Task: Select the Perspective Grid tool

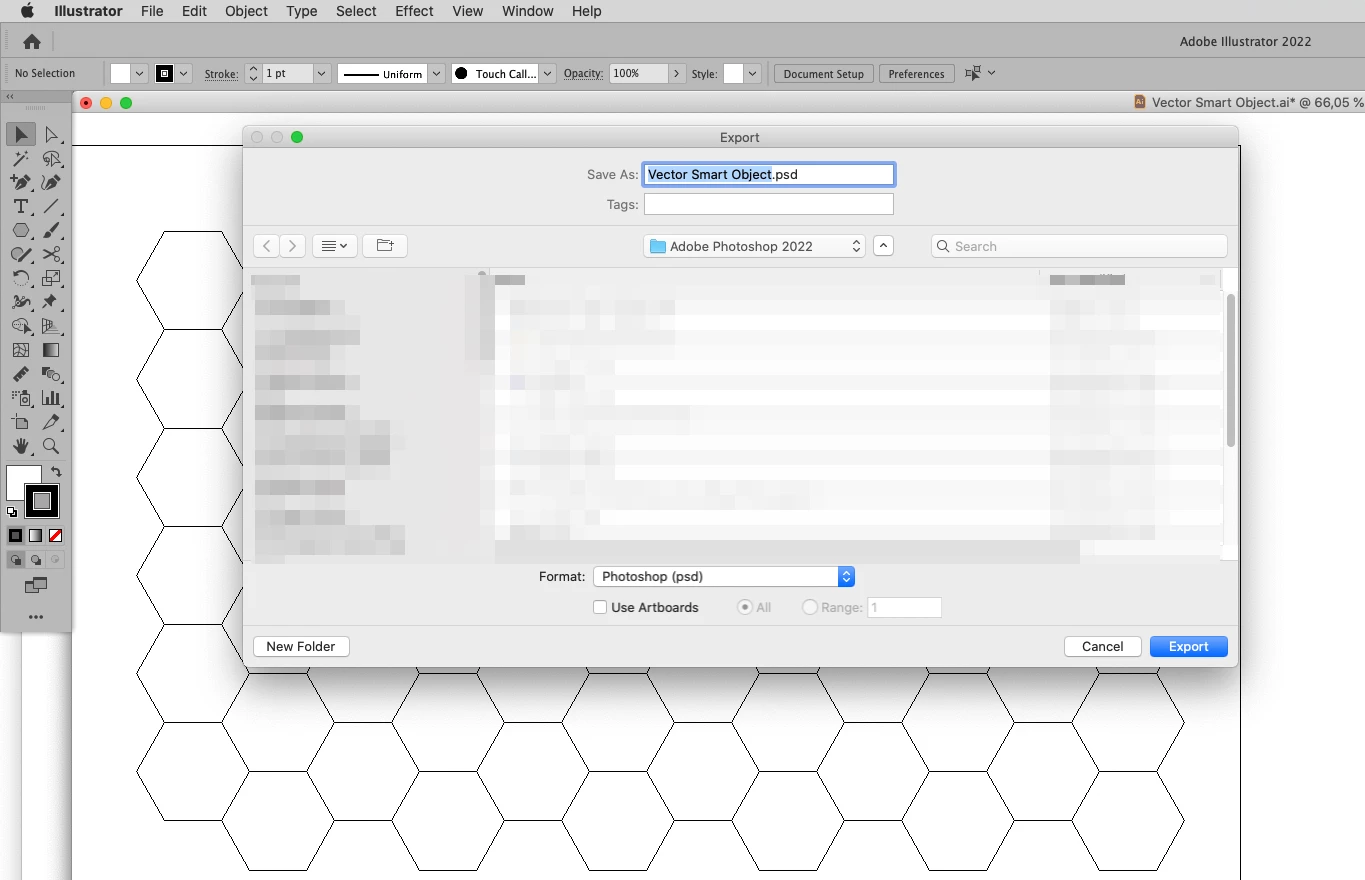Action: click(x=52, y=326)
